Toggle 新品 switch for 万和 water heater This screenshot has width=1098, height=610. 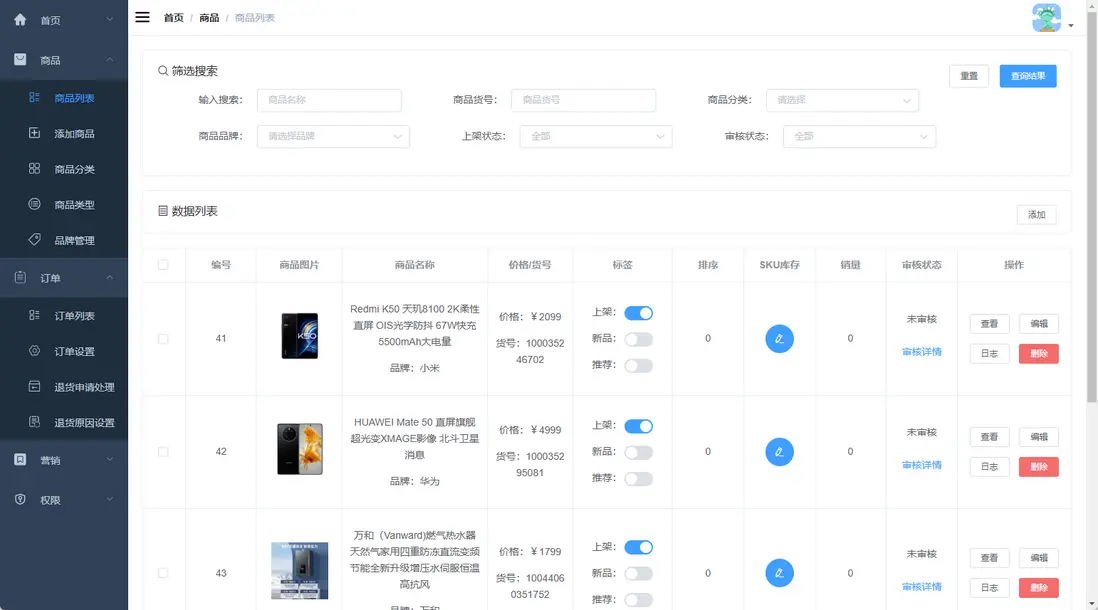[639, 574]
